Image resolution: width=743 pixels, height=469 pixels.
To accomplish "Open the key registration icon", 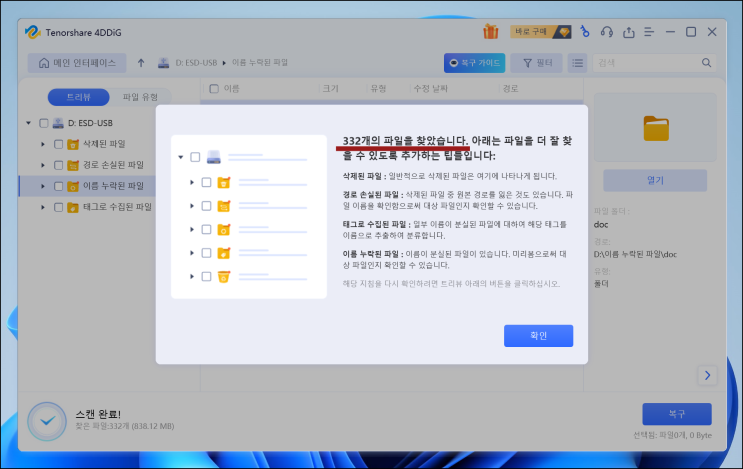I will click(x=585, y=32).
